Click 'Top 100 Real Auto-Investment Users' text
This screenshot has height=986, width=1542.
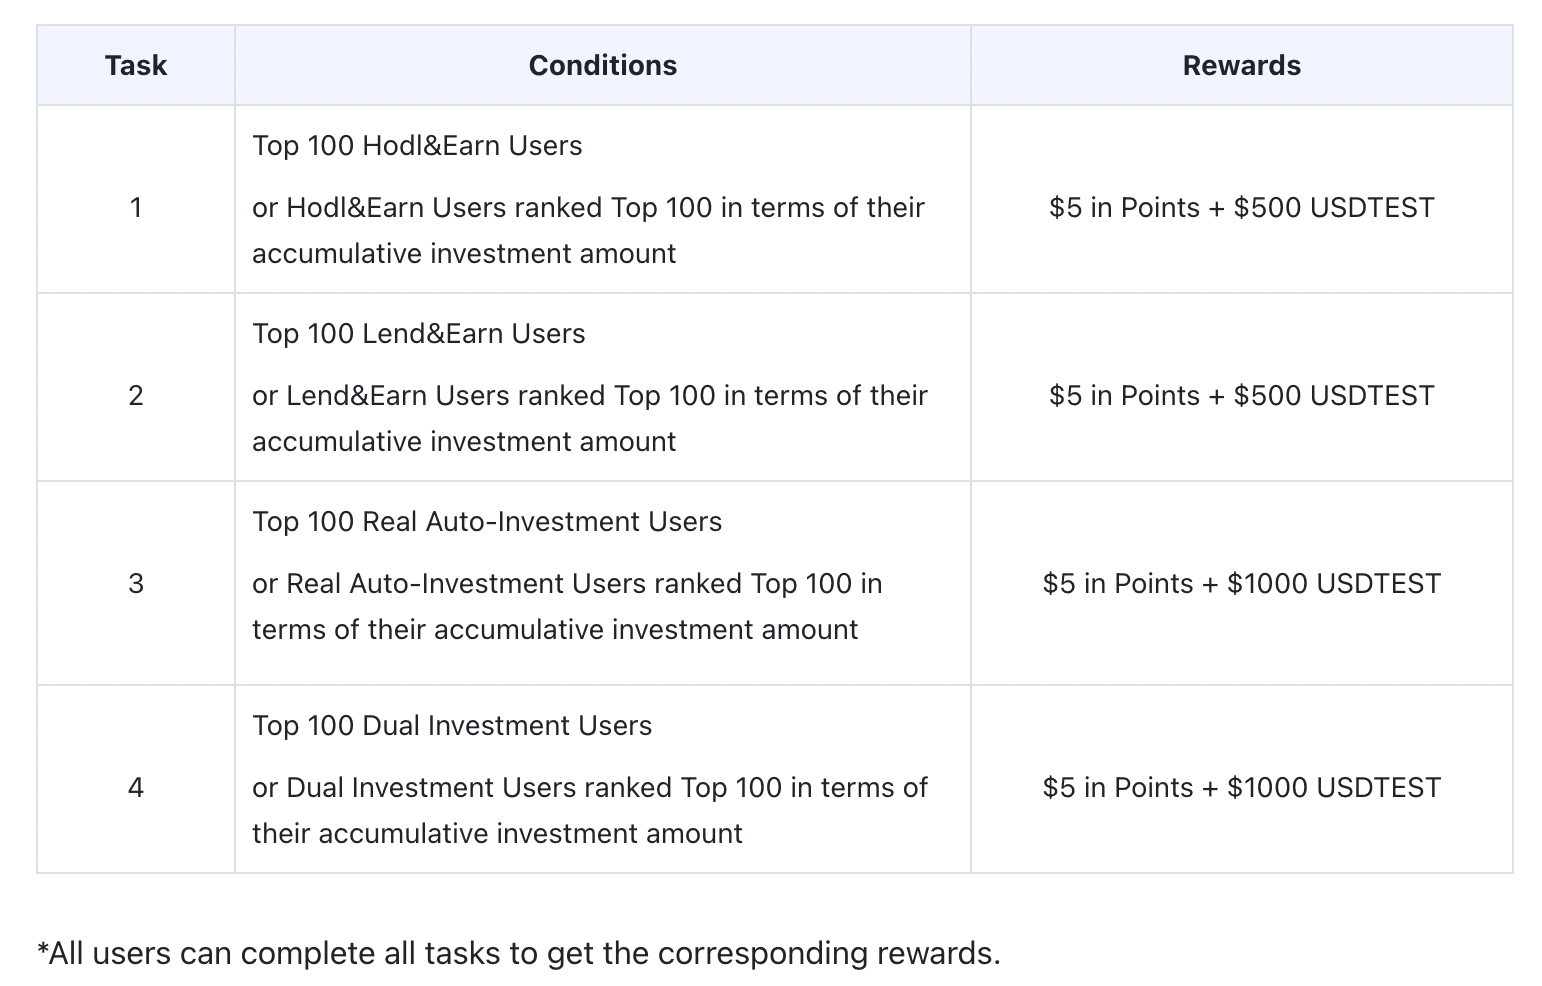[487, 522]
